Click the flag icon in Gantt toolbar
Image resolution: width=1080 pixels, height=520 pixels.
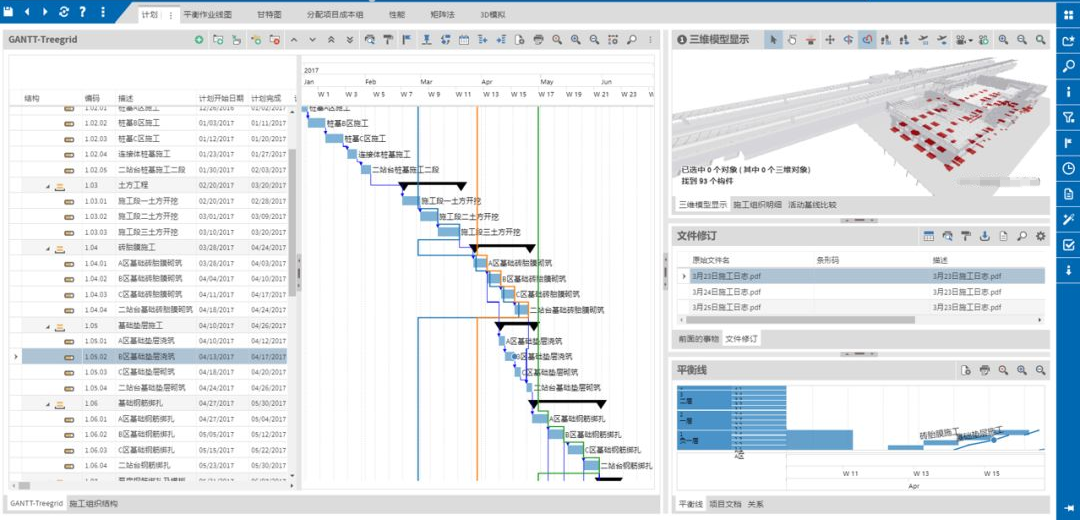click(x=407, y=40)
